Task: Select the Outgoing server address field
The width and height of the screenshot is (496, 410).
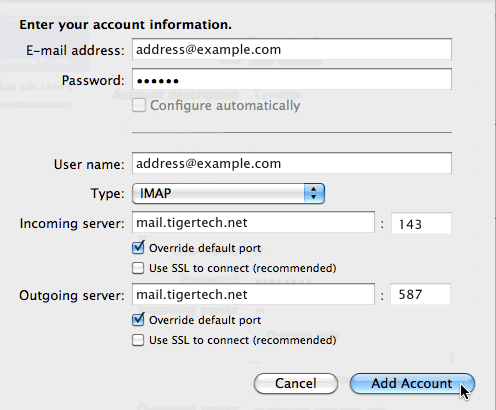Action: click(x=253, y=294)
